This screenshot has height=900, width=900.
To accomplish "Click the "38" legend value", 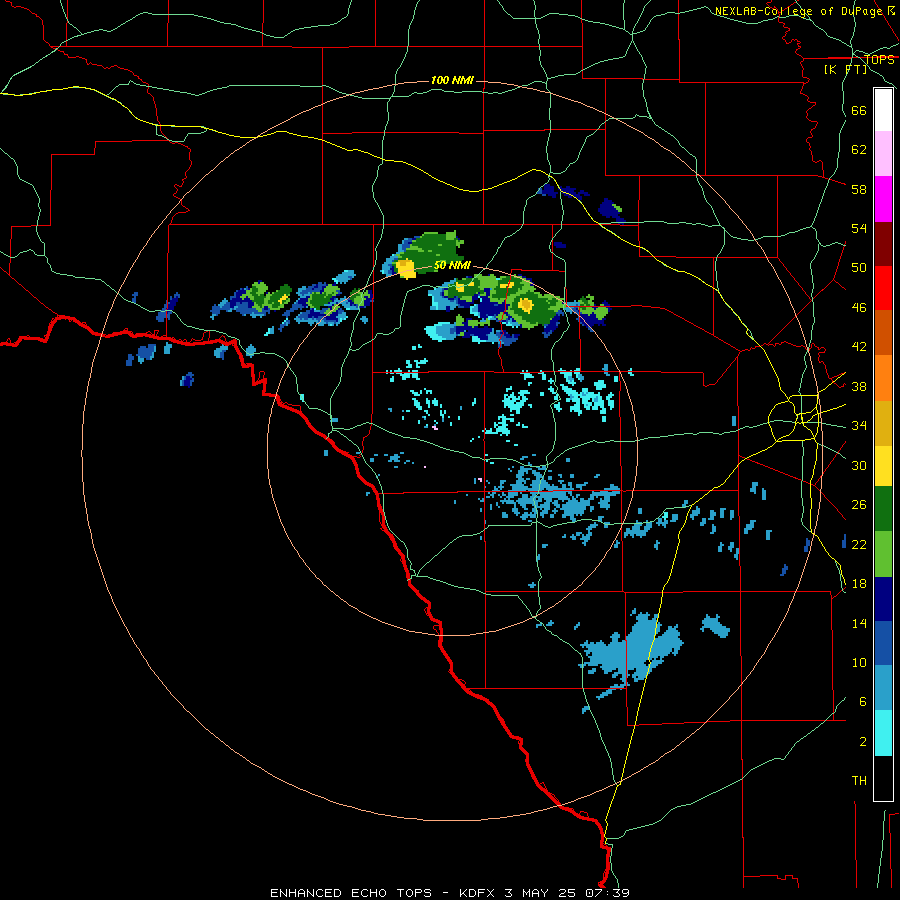I will (859, 386).
